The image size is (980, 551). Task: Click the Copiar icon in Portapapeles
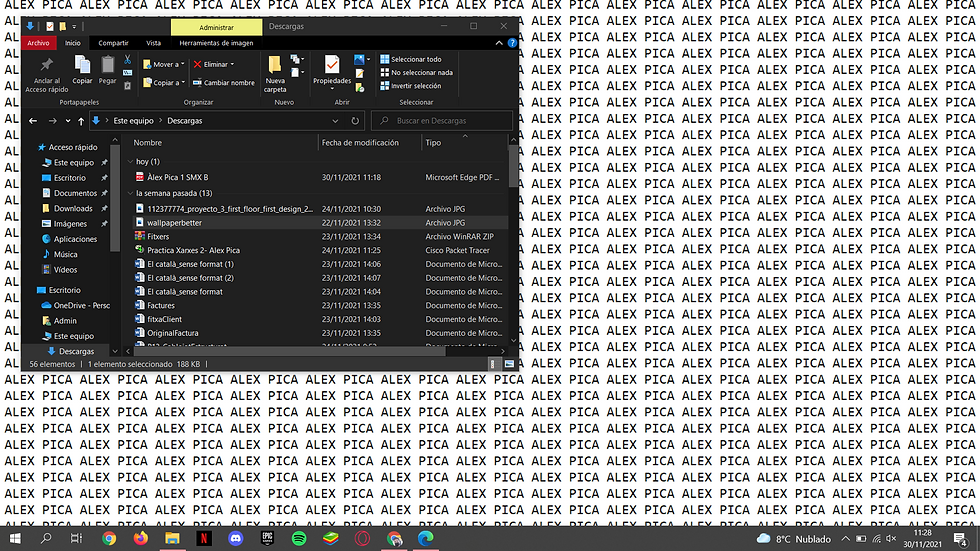point(82,64)
